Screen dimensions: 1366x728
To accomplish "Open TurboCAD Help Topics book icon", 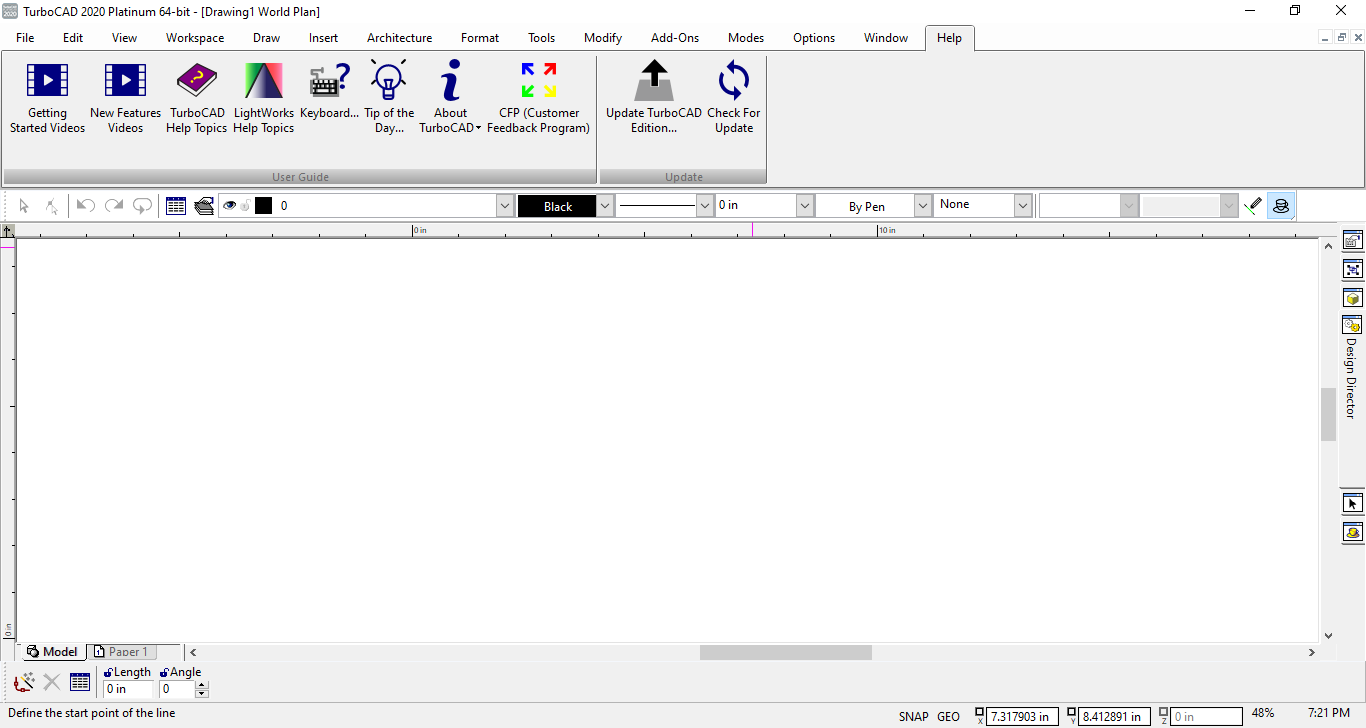I will [x=197, y=80].
